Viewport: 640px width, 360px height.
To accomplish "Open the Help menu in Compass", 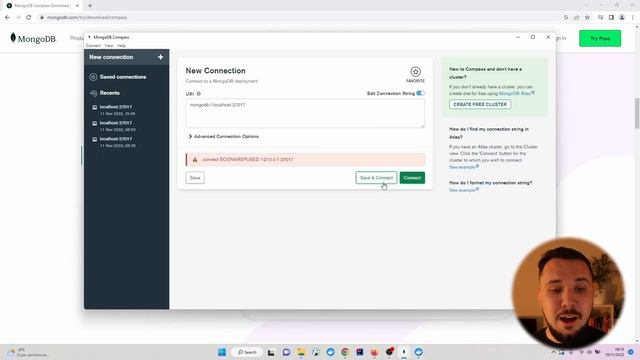I will tap(121, 46).
